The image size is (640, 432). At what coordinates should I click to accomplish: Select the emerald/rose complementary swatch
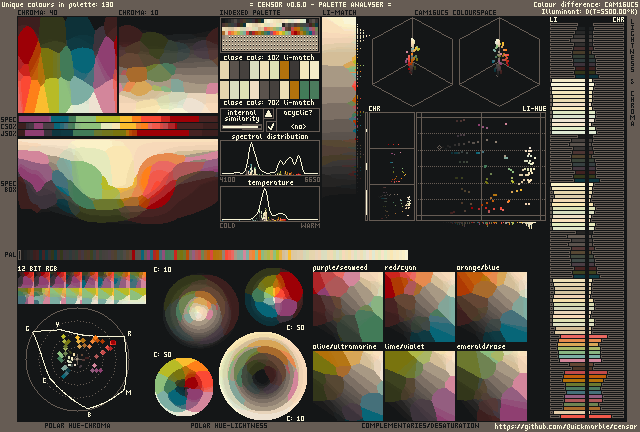[490, 384]
